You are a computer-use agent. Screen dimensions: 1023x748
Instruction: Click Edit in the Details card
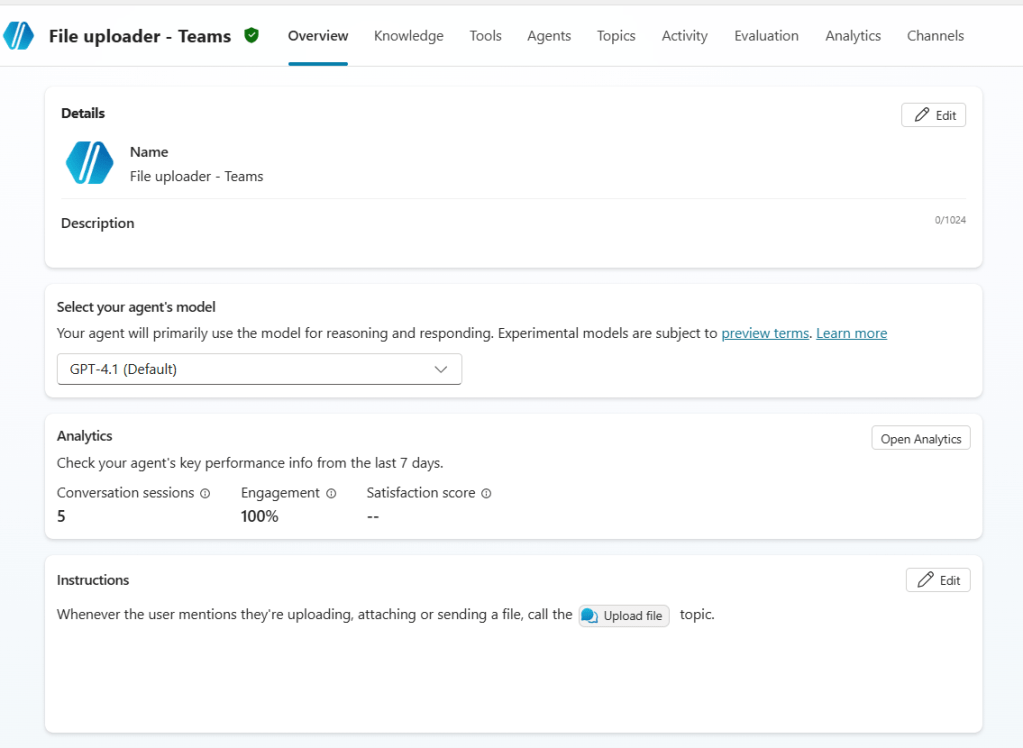[x=933, y=114]
